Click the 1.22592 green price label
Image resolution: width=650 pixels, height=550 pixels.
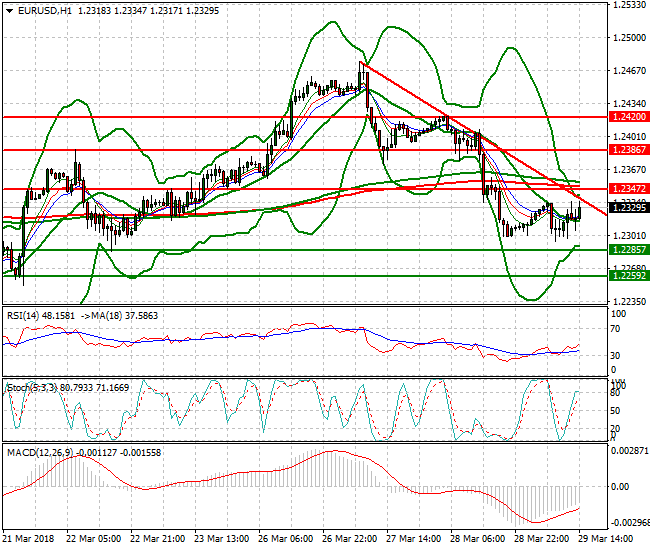point(629,276)
